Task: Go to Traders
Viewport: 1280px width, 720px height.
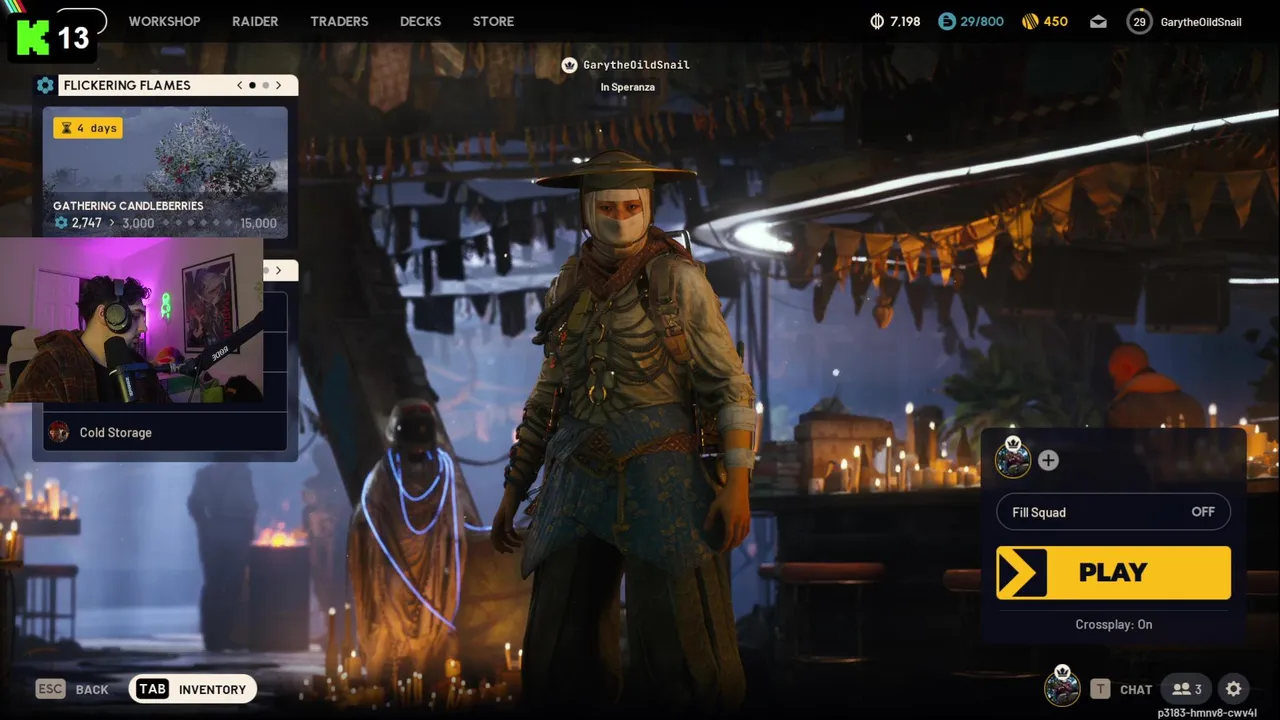Action: [339, 21]
